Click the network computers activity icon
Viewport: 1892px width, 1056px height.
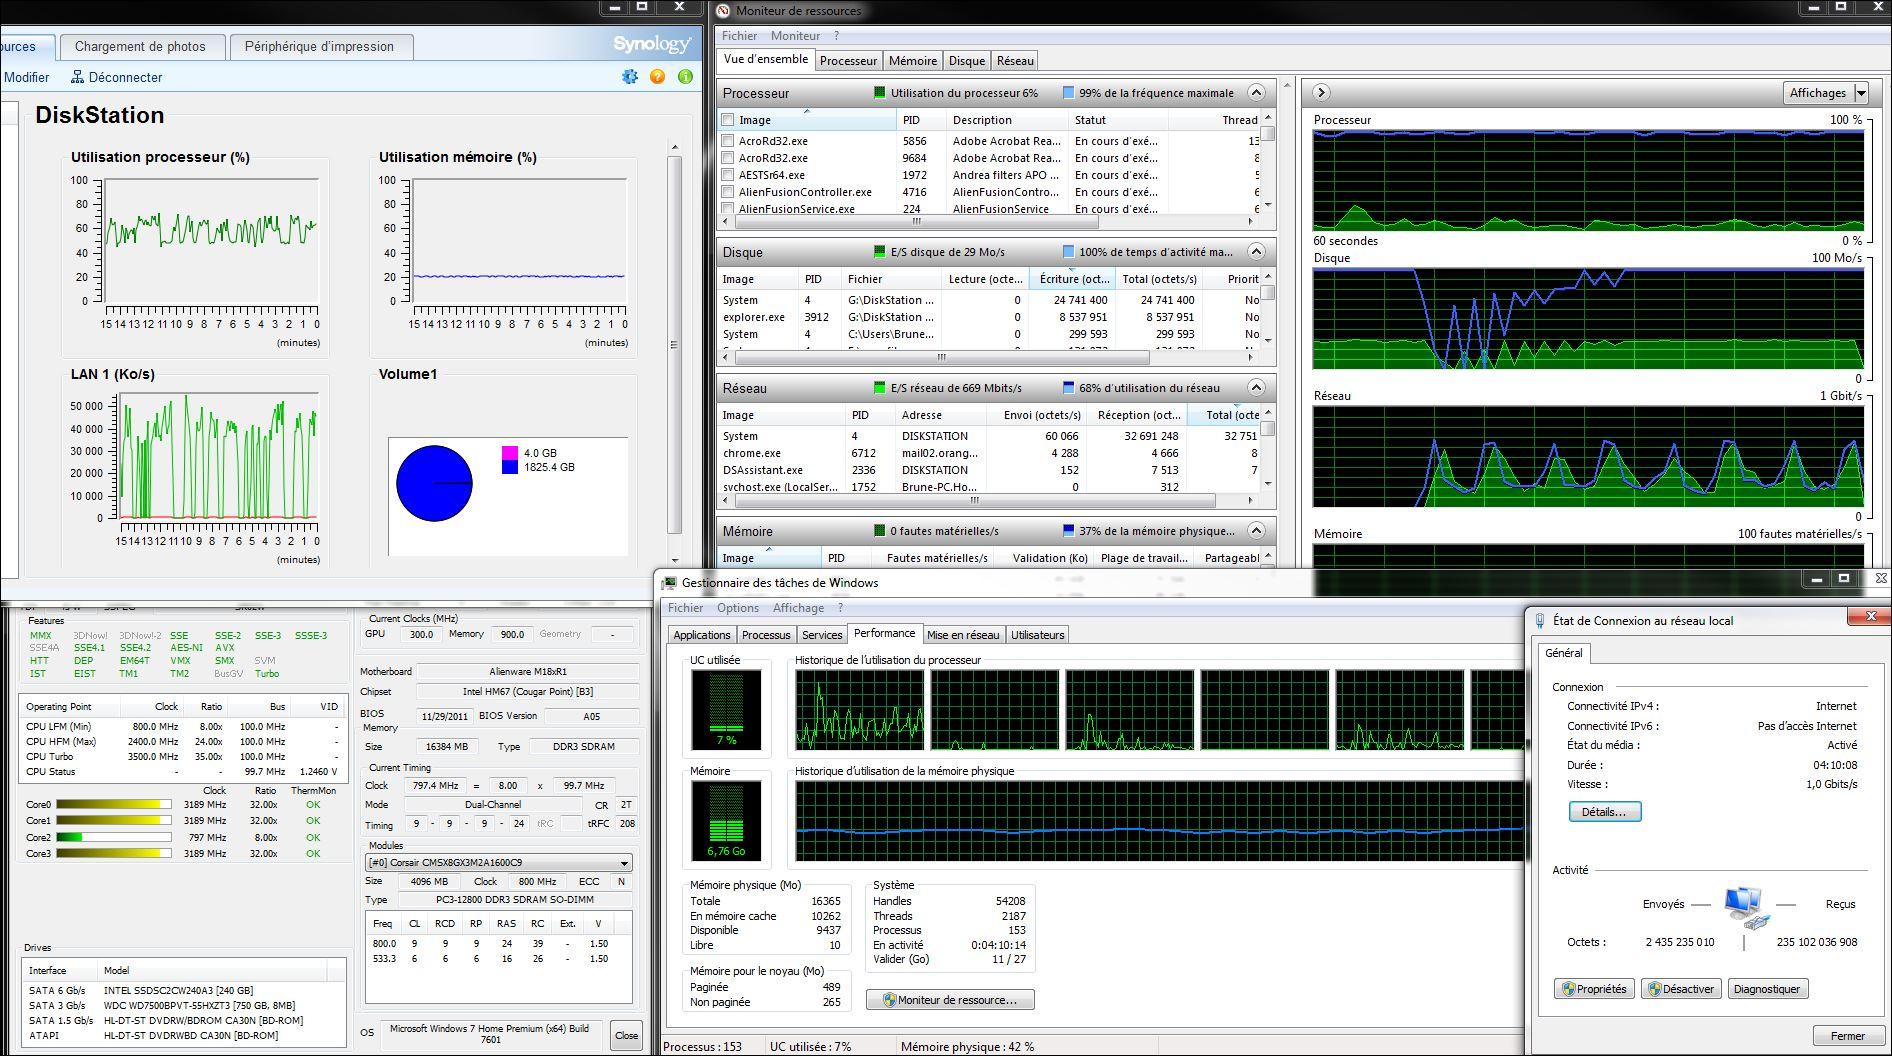(x=1744, y=906)
